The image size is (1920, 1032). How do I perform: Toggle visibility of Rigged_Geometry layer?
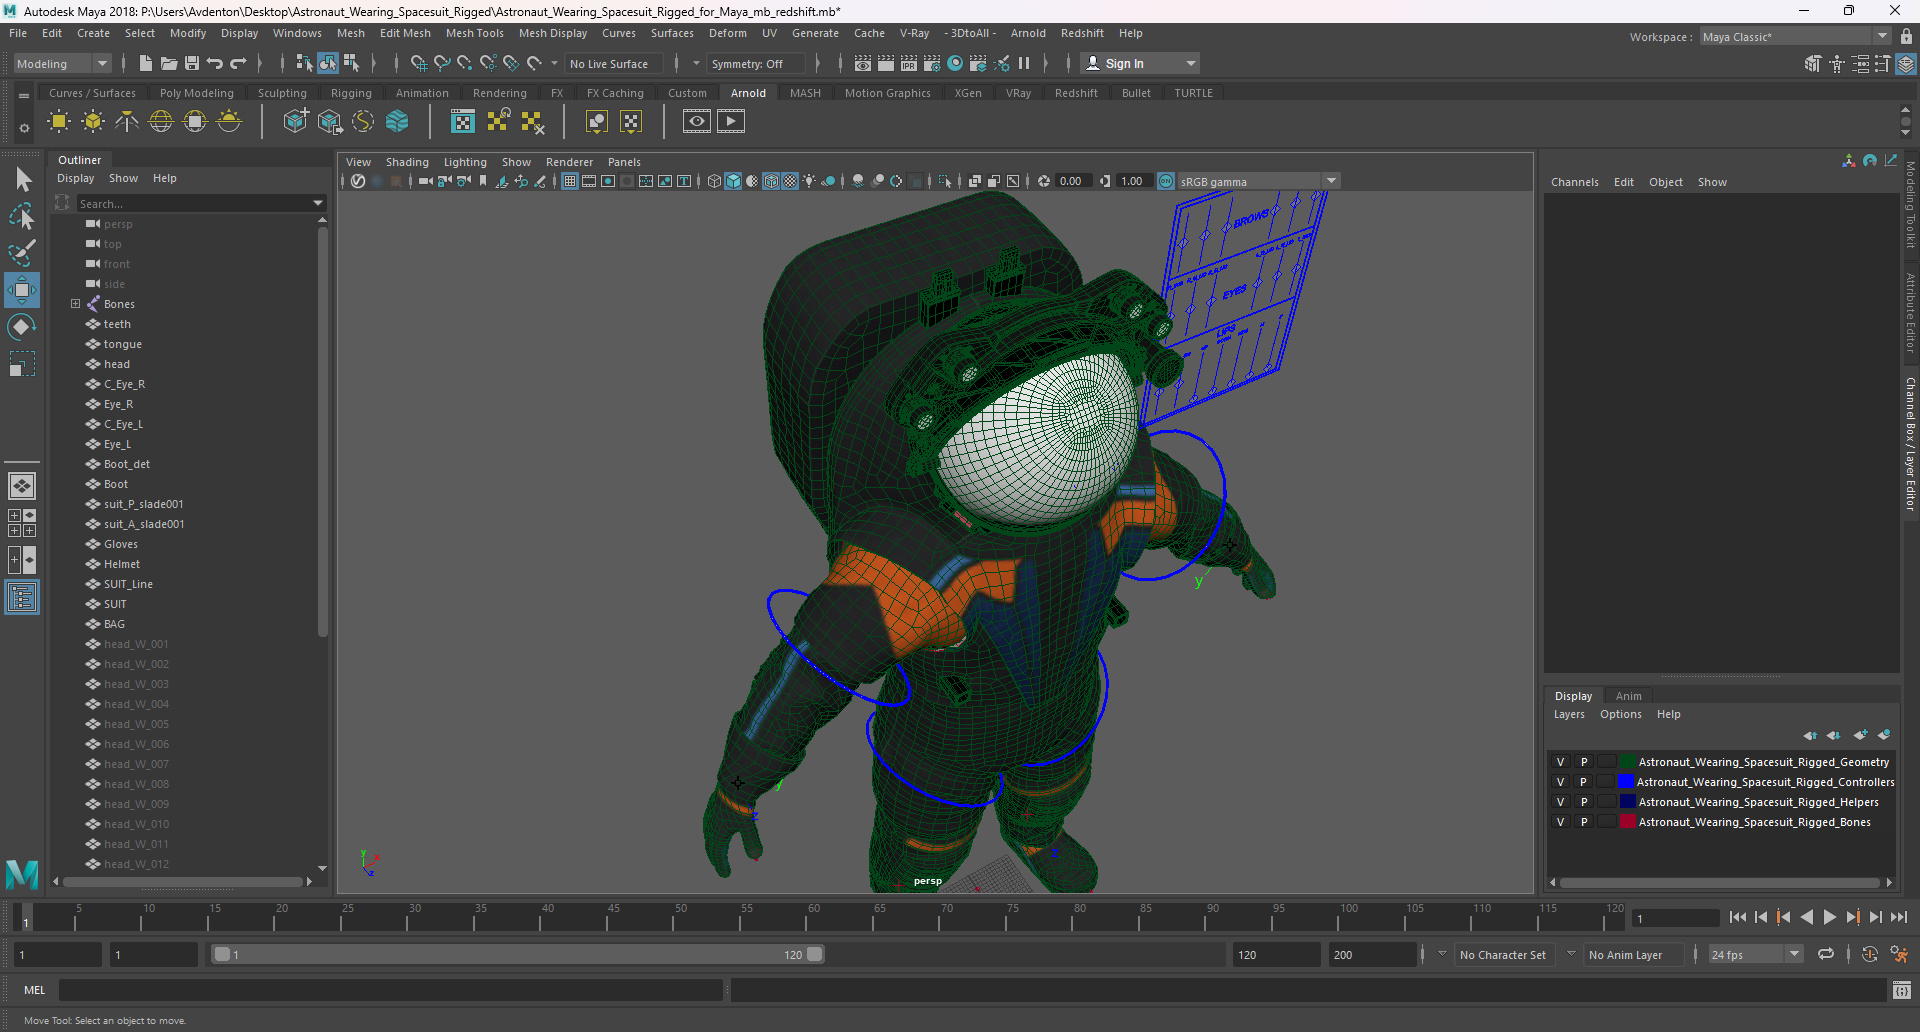click(x=1560, y=762)
